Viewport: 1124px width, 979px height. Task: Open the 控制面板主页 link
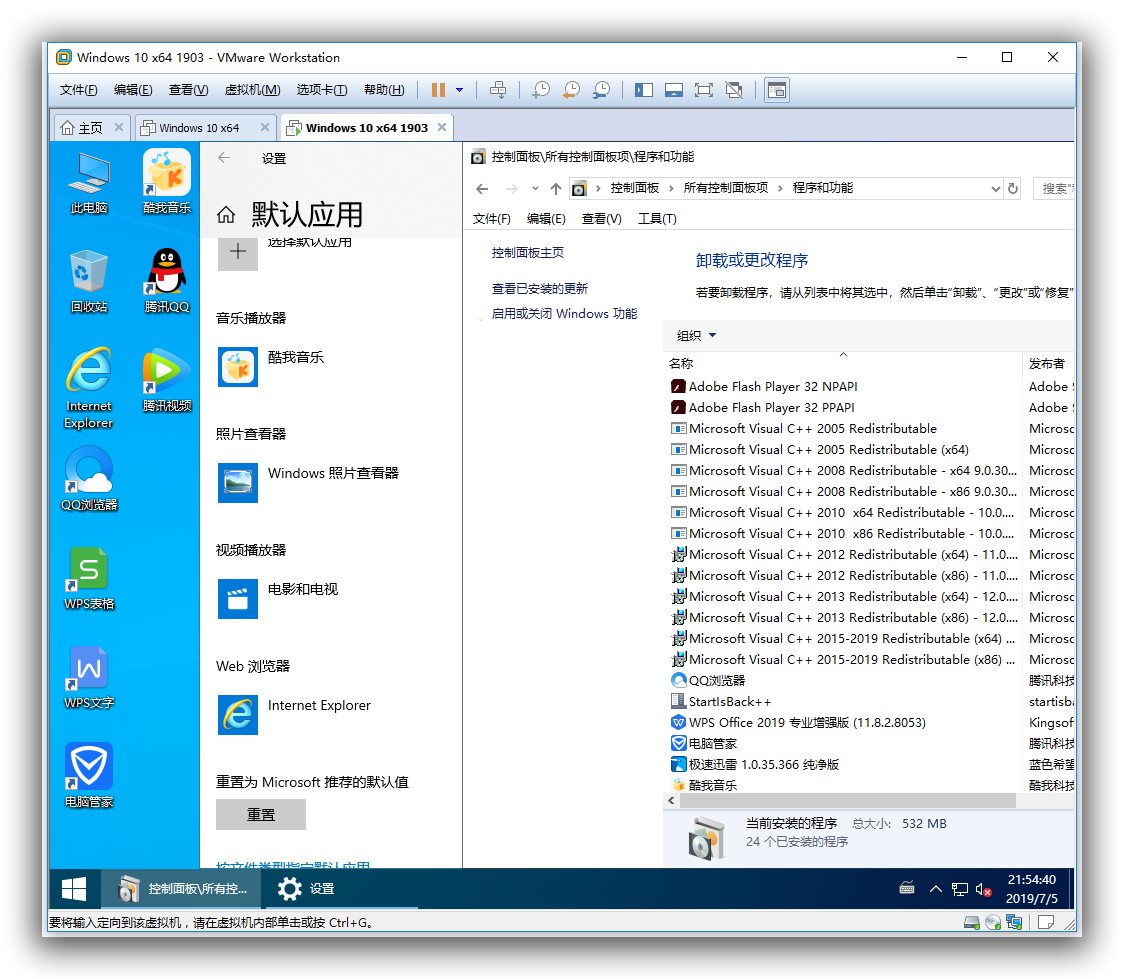pos(528,252)
